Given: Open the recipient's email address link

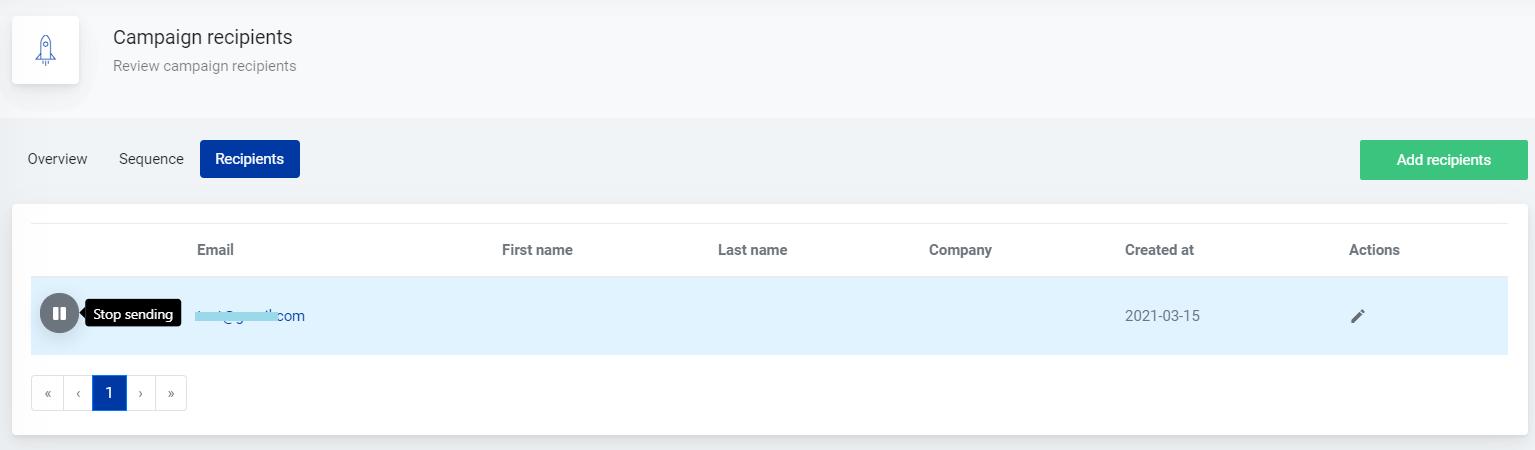Looking at the screenshot, I should click(250, 316).
